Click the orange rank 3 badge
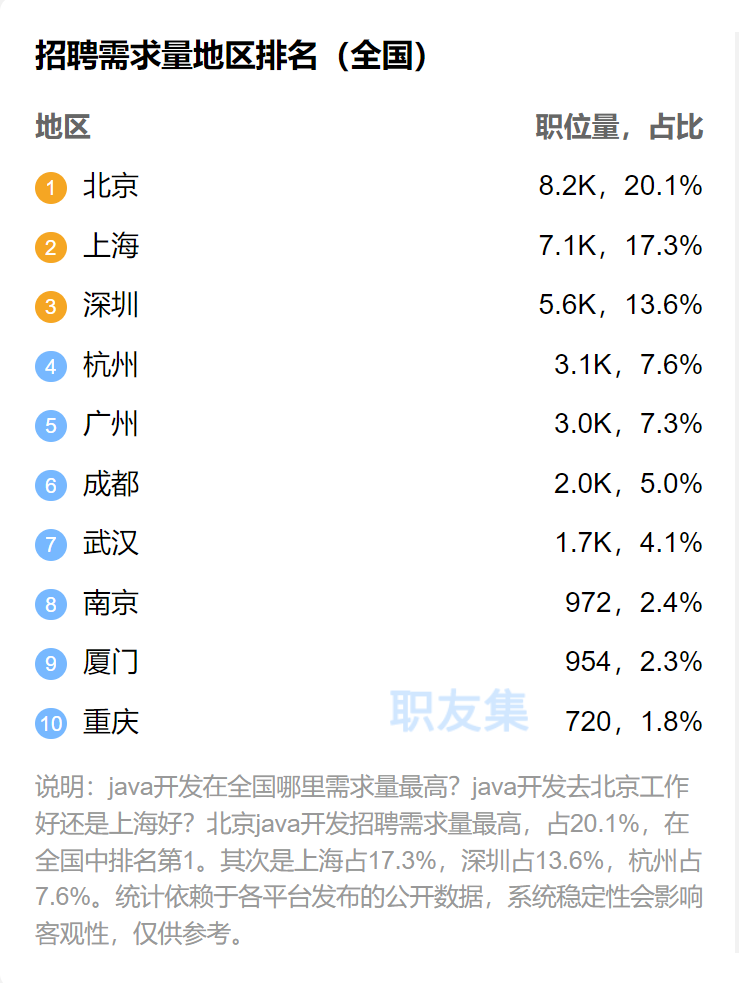The width and height of the screenshot is (748, 983). (x=51, y=306)
